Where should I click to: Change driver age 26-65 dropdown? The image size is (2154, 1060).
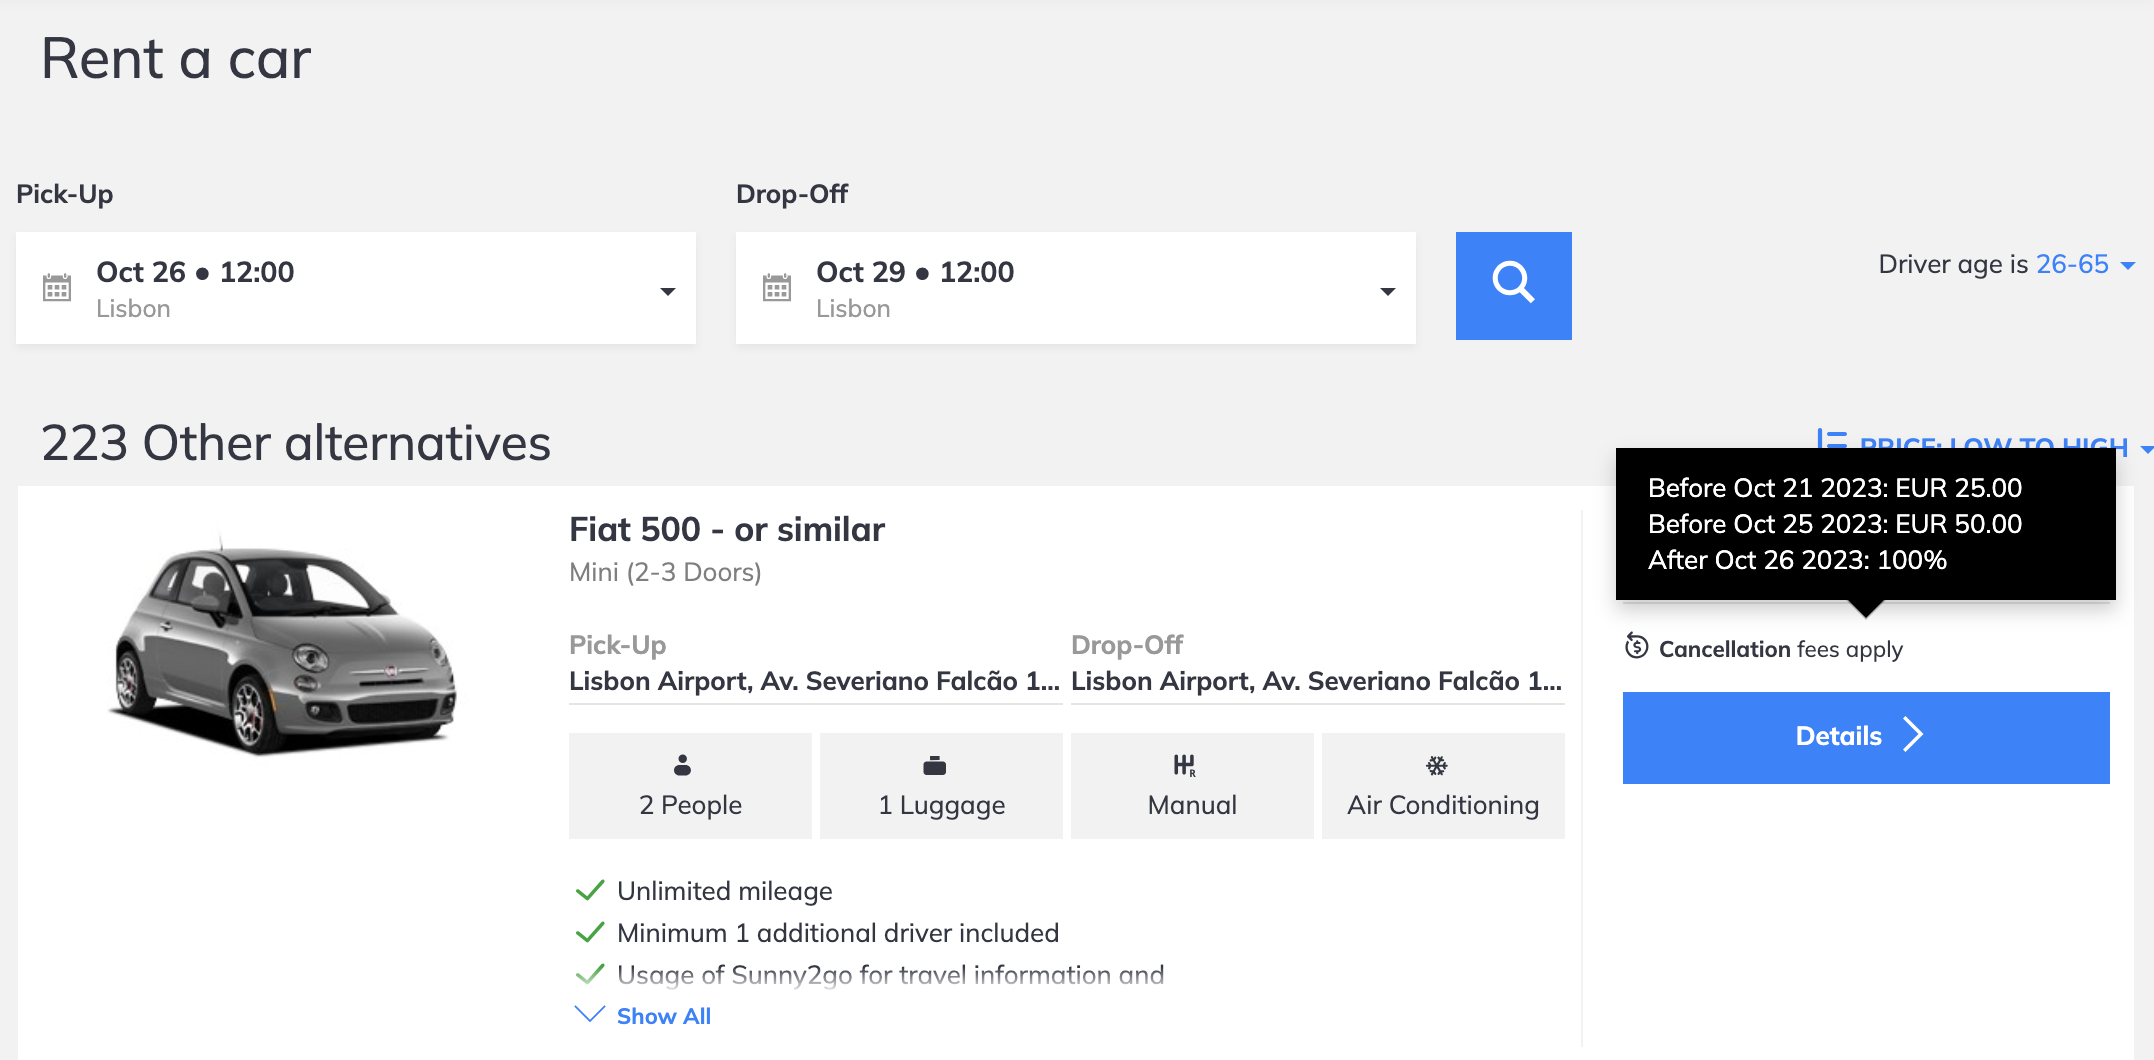coord(2086,264)
